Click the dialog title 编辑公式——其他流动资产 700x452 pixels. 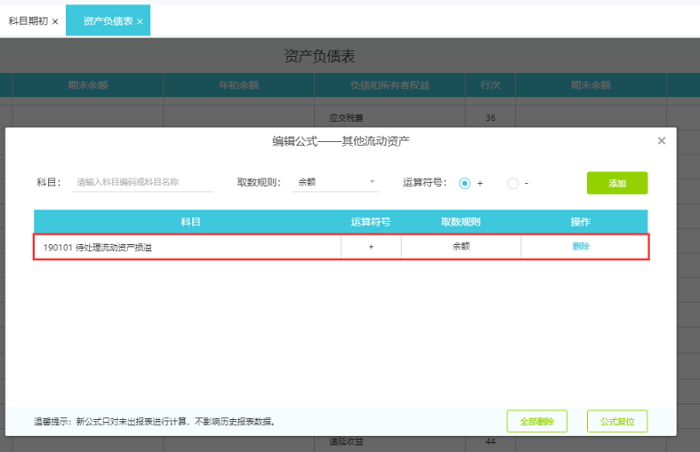click(341, 142)
